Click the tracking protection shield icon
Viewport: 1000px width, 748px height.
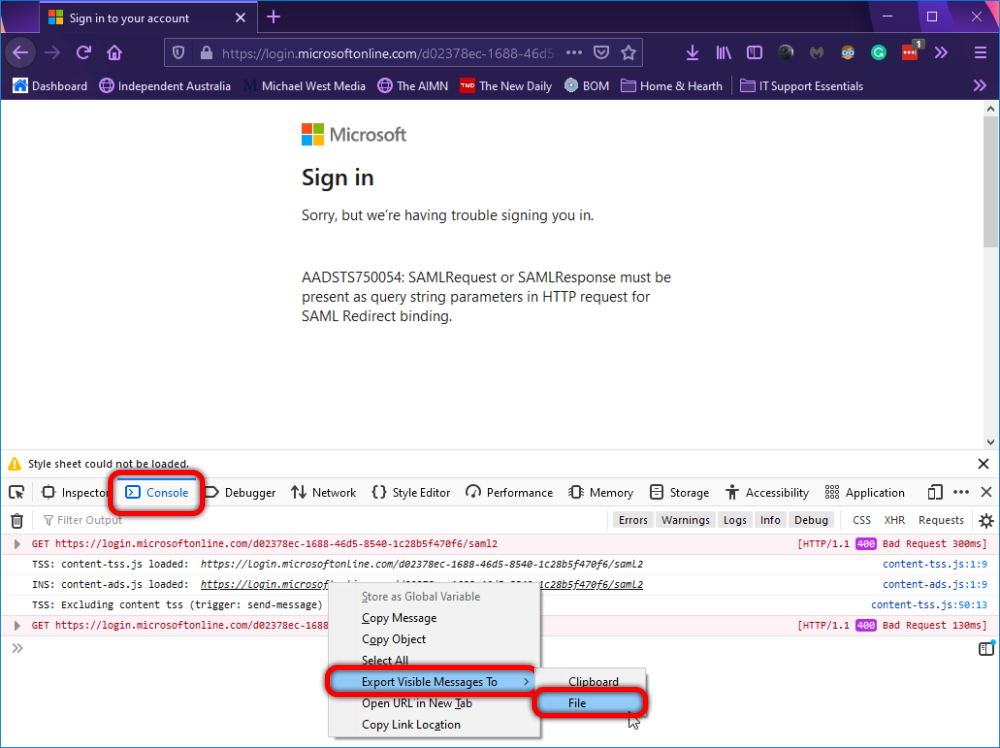(x=179, y=53)
